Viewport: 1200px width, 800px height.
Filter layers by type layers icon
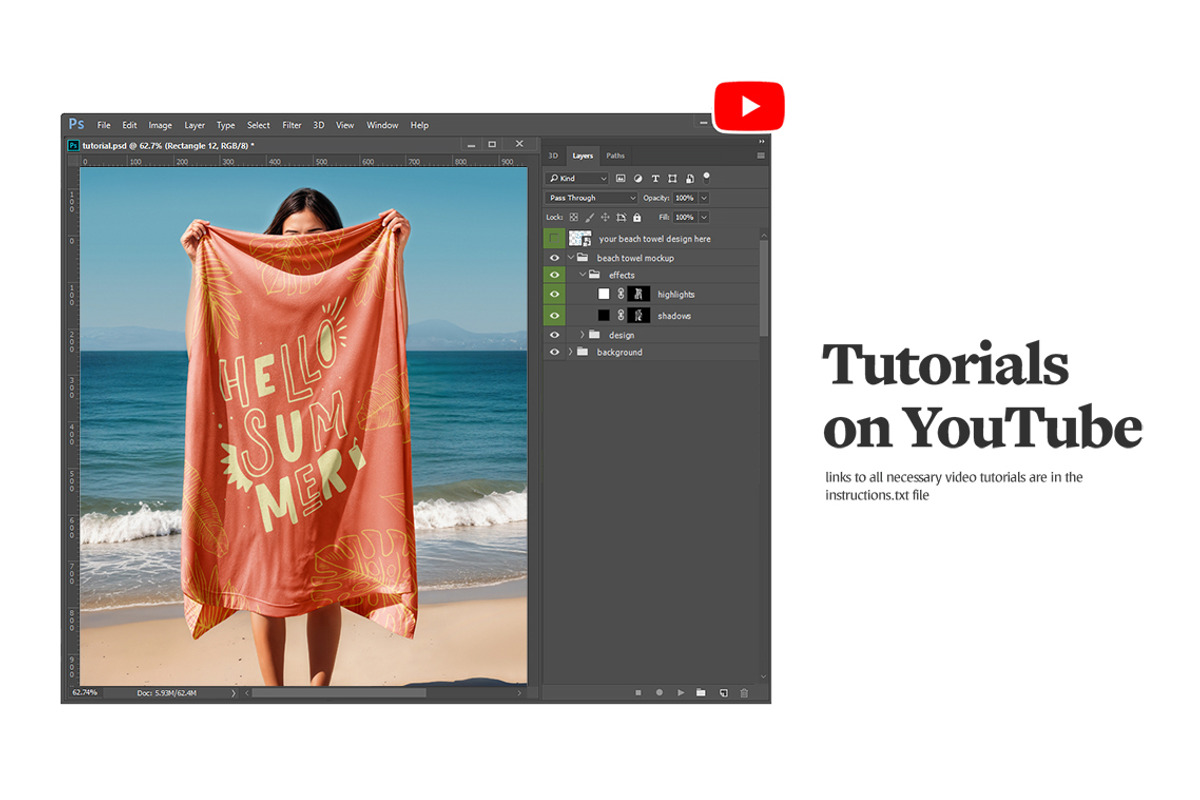(x=655, y=178)
